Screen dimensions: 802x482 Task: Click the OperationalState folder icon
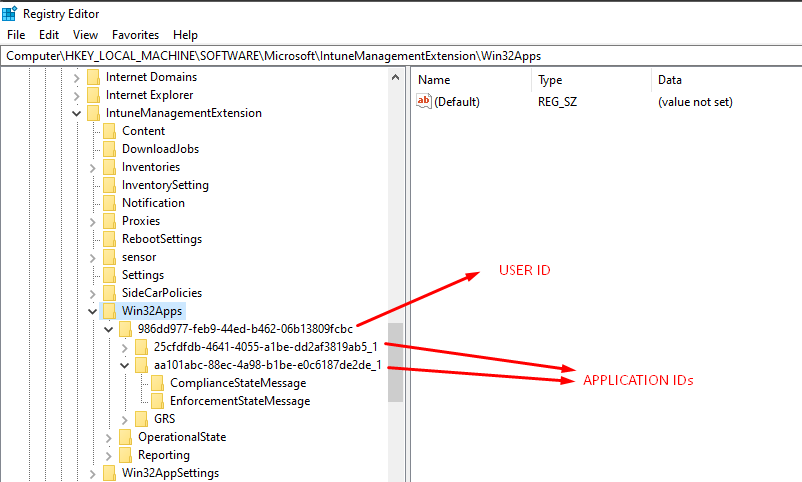(125, 437)
